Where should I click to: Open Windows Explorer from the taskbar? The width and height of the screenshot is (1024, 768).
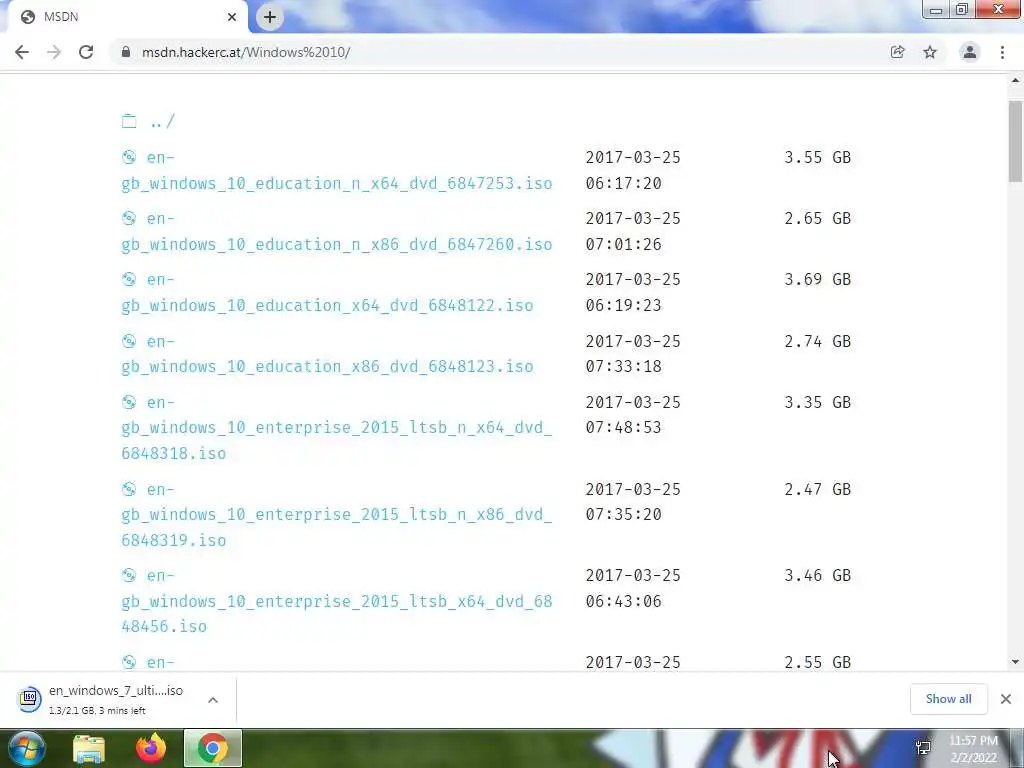pos(89,749)
